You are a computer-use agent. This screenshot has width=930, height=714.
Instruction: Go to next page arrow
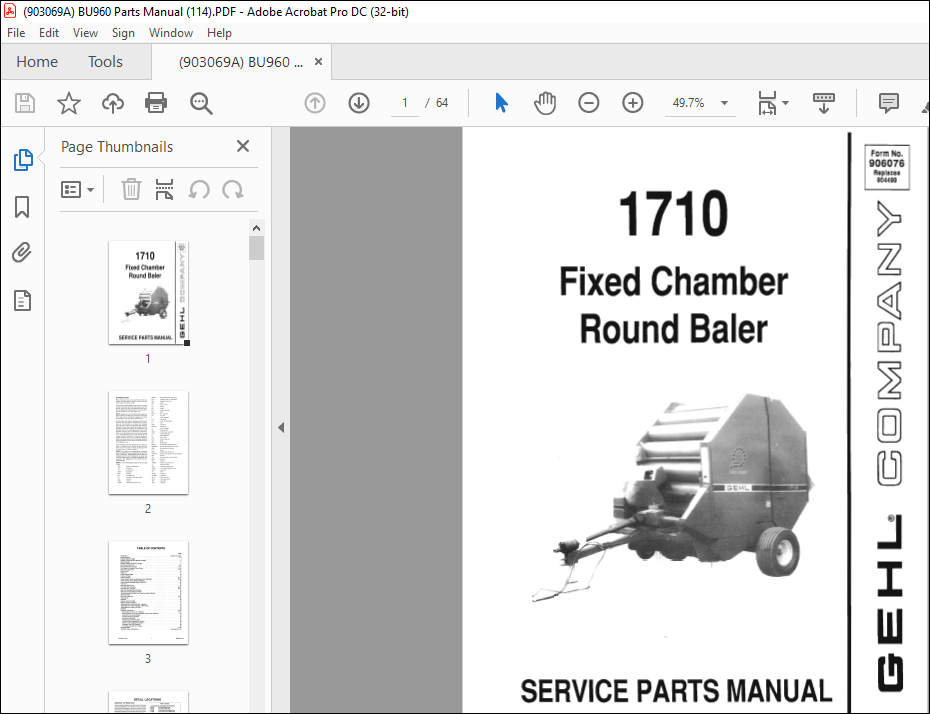point(359,103)
